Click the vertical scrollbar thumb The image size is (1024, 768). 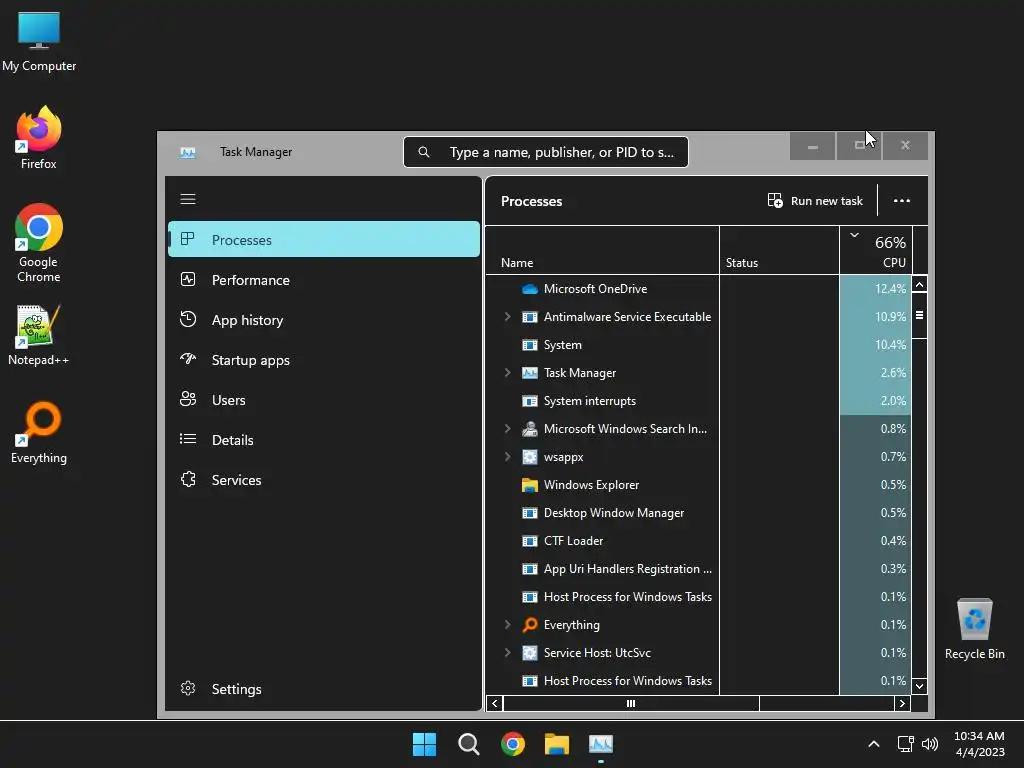click(x=920, y=315)
